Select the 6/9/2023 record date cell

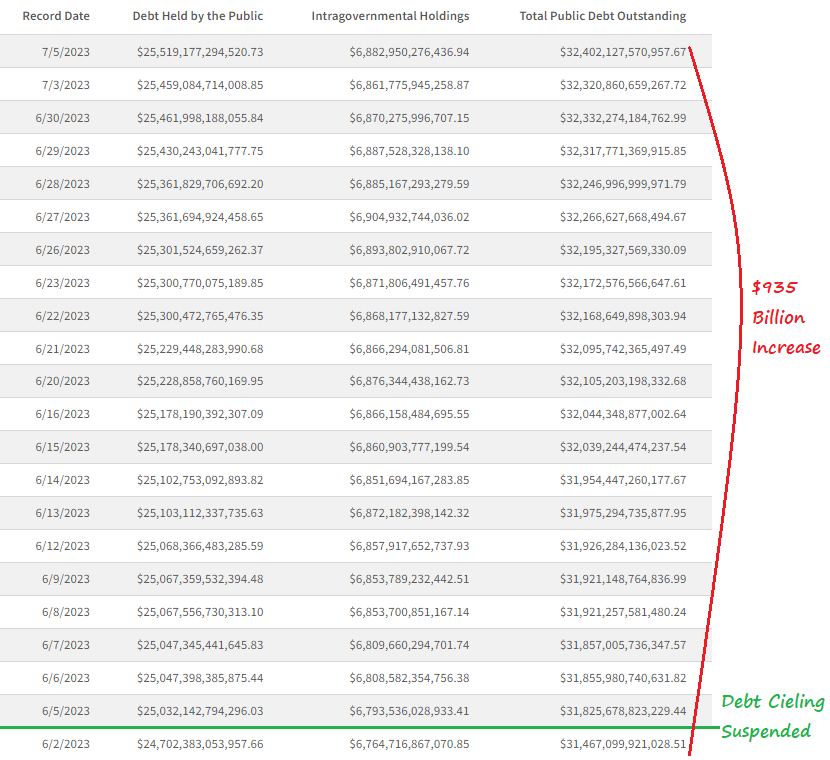(66, 579)
